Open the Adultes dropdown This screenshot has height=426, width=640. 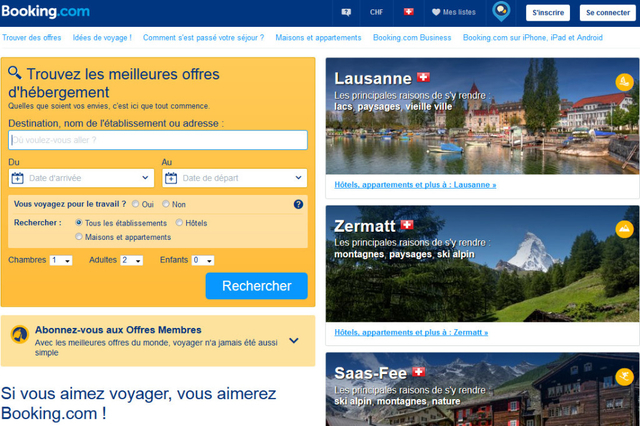click(x=131, y=260)
